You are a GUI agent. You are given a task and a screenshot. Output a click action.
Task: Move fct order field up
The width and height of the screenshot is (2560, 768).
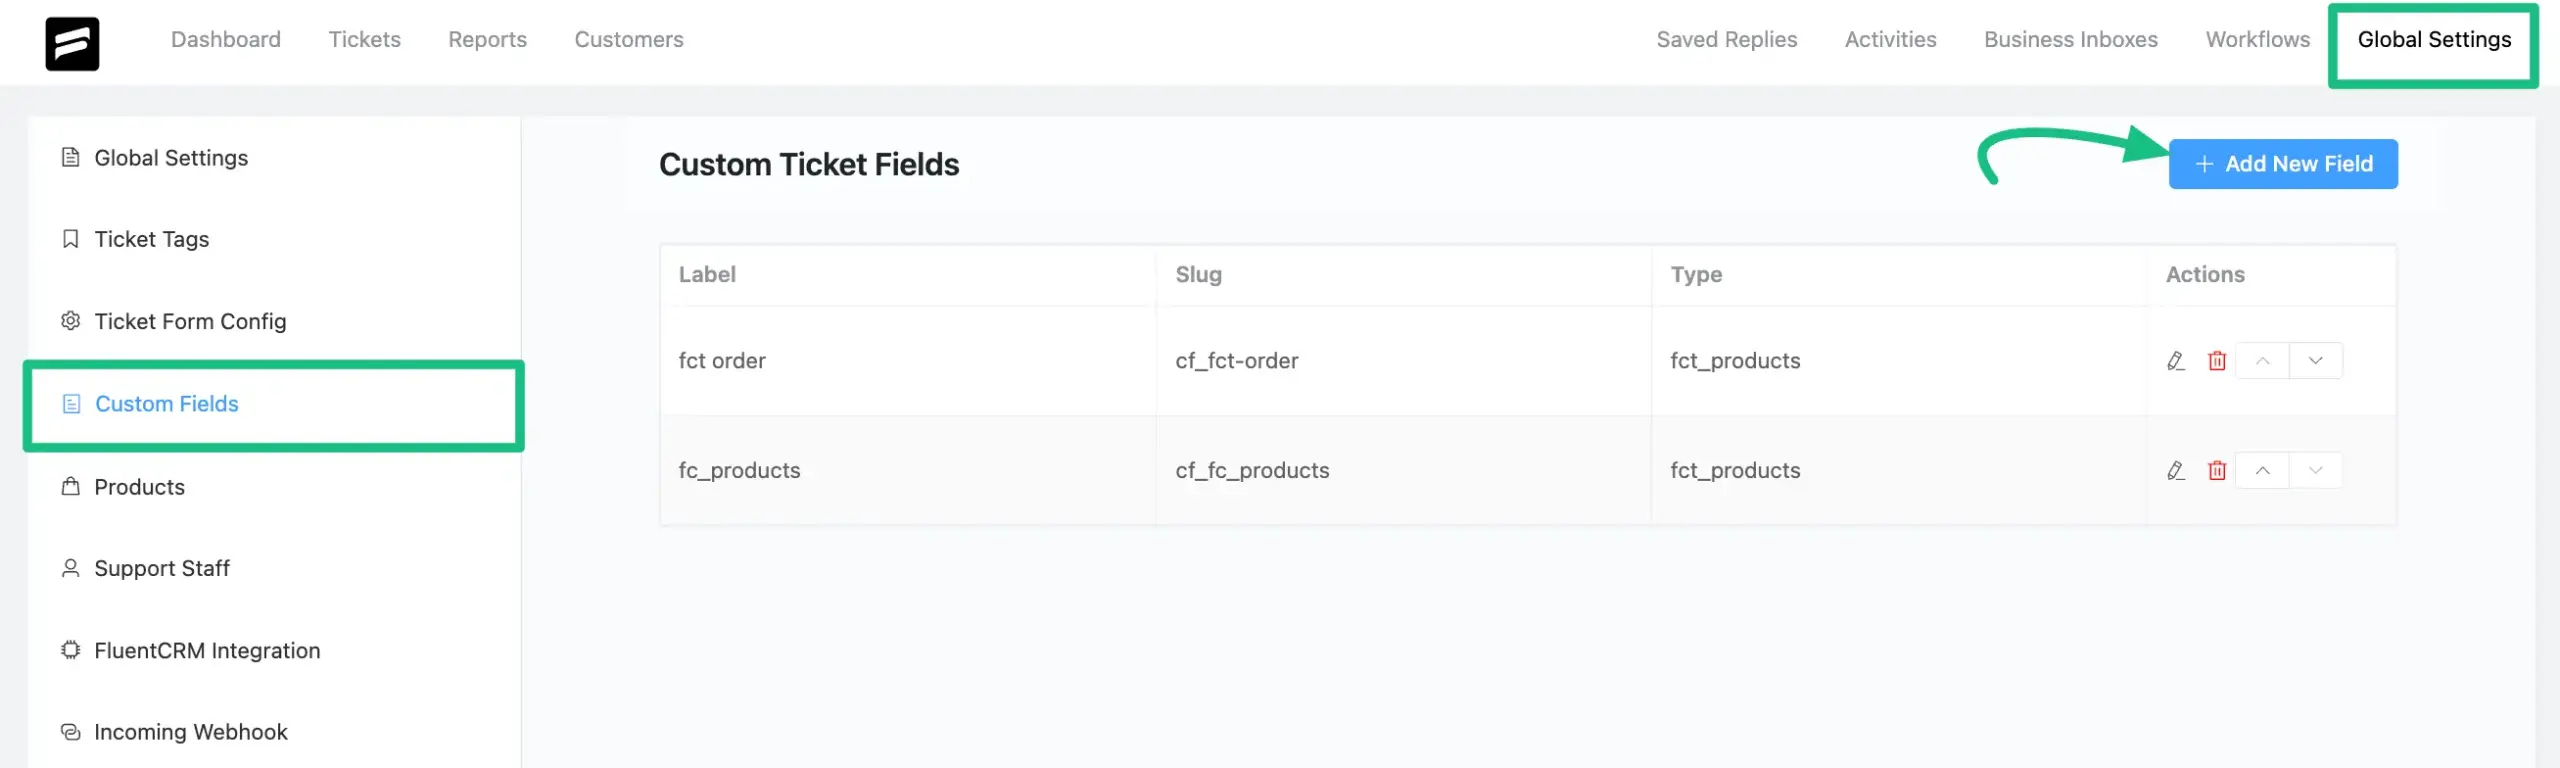click(2263, 361)
